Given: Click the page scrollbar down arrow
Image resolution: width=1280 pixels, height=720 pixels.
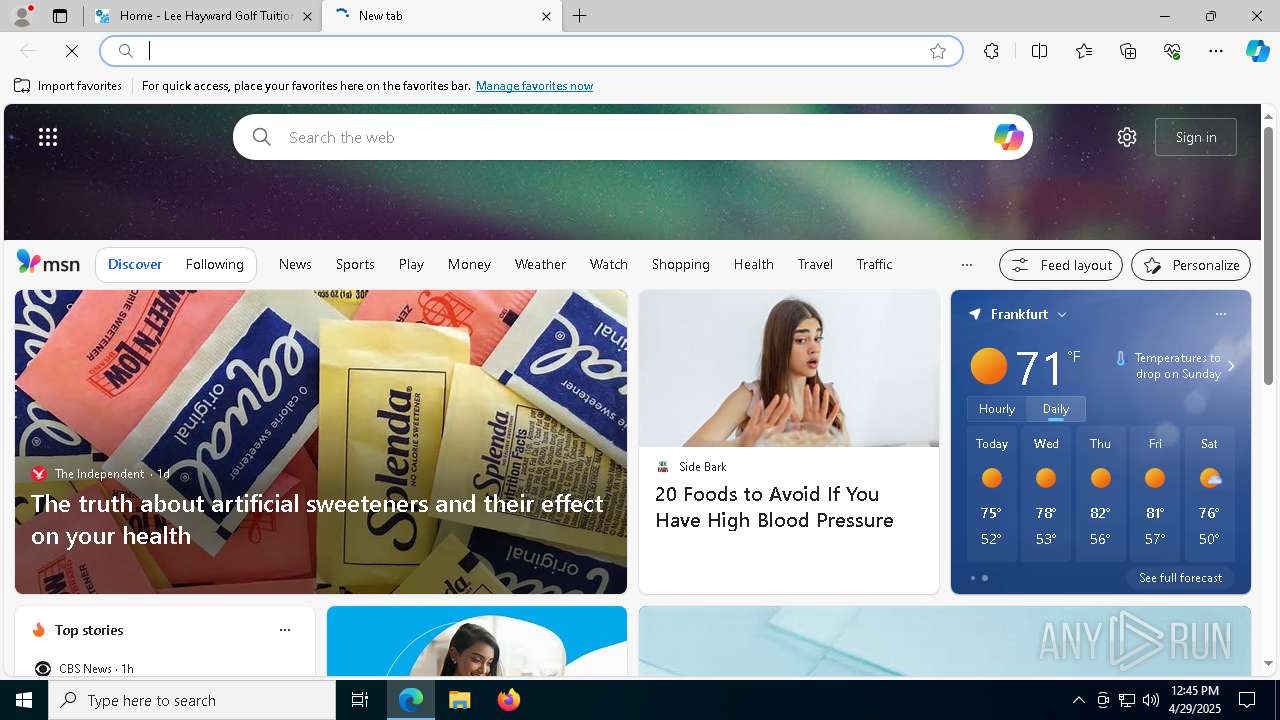Looking at the screenshot, I should (x=1268, y=663).
